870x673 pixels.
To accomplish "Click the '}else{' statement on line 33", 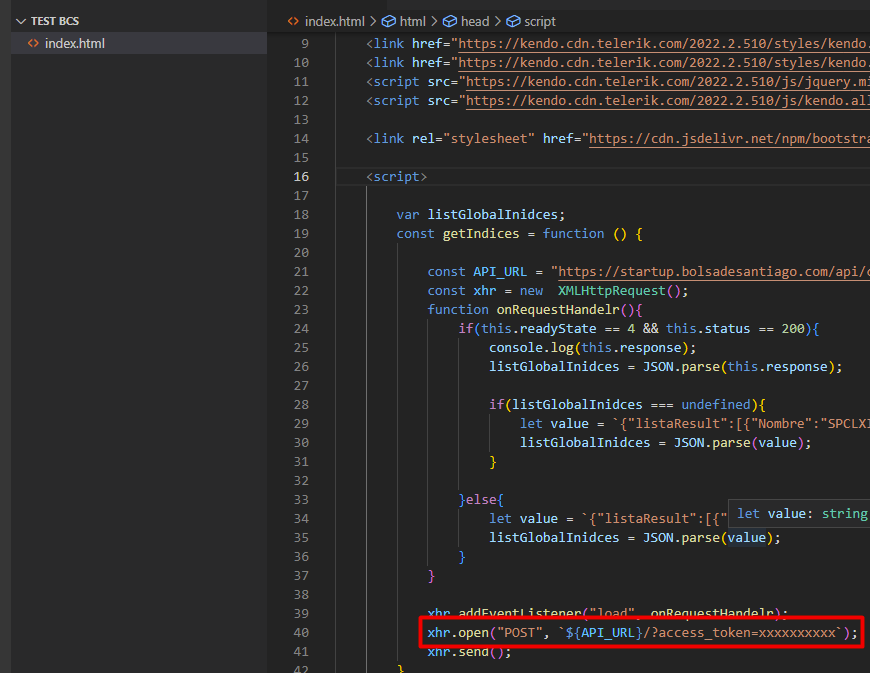I will click(480, 500).
